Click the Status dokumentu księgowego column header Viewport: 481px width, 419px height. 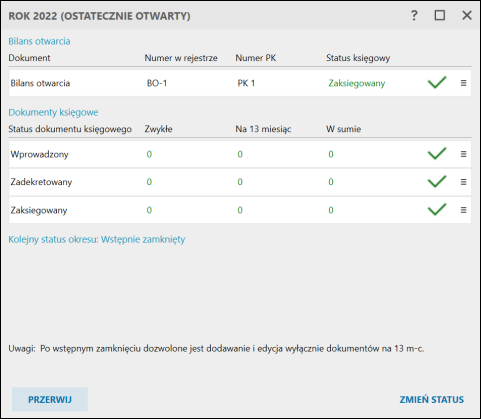pos(70,129)
